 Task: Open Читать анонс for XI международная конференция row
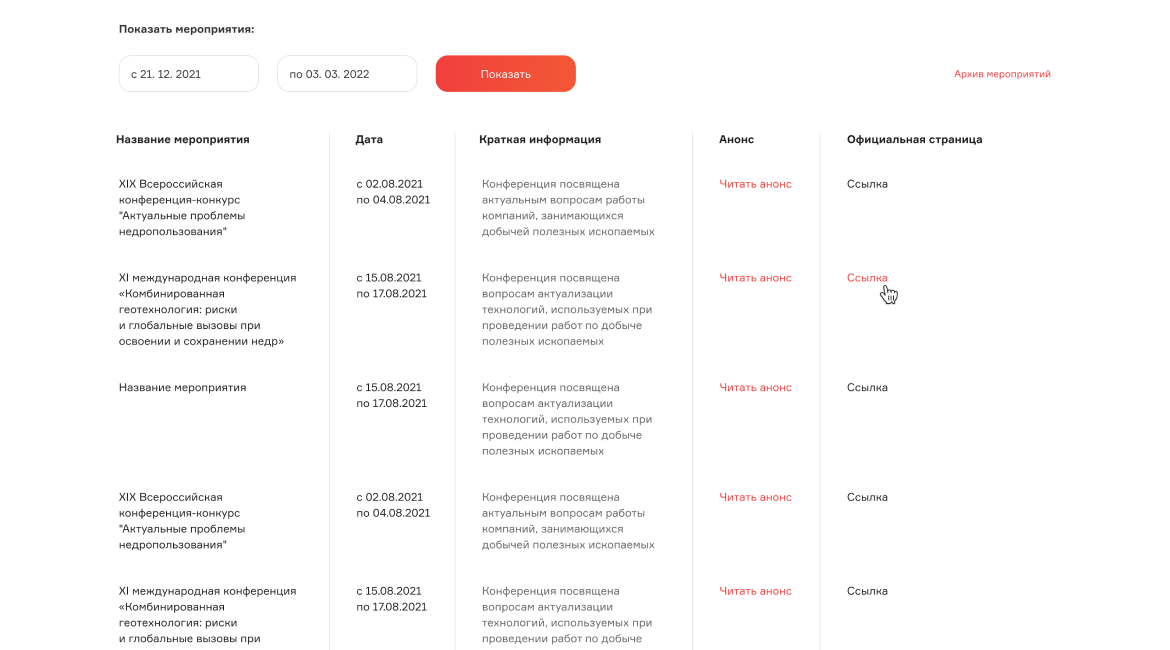(x=755, y=278)
